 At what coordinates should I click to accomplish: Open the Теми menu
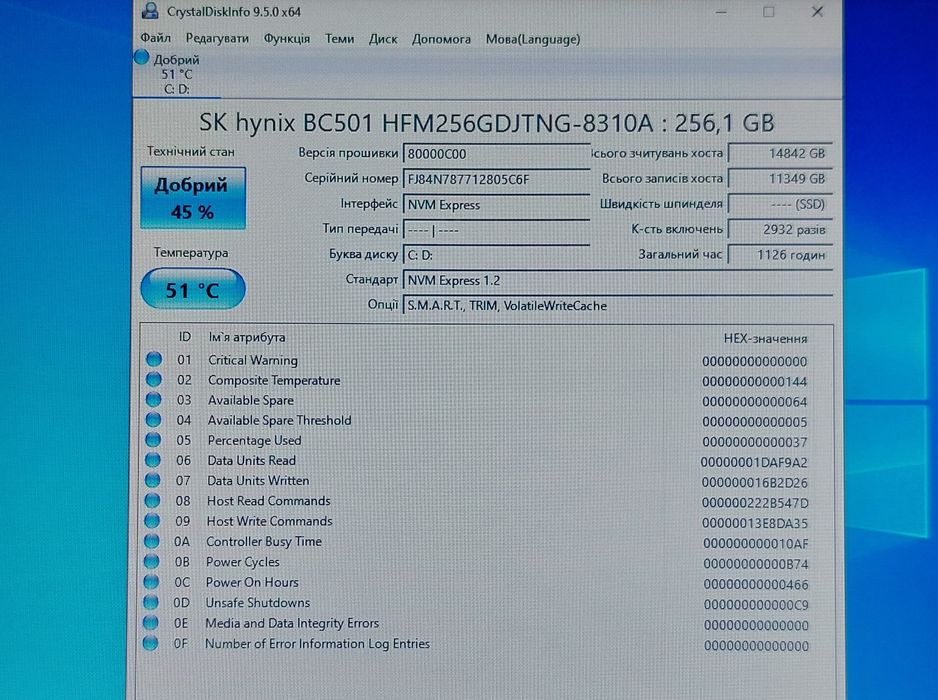339,39
